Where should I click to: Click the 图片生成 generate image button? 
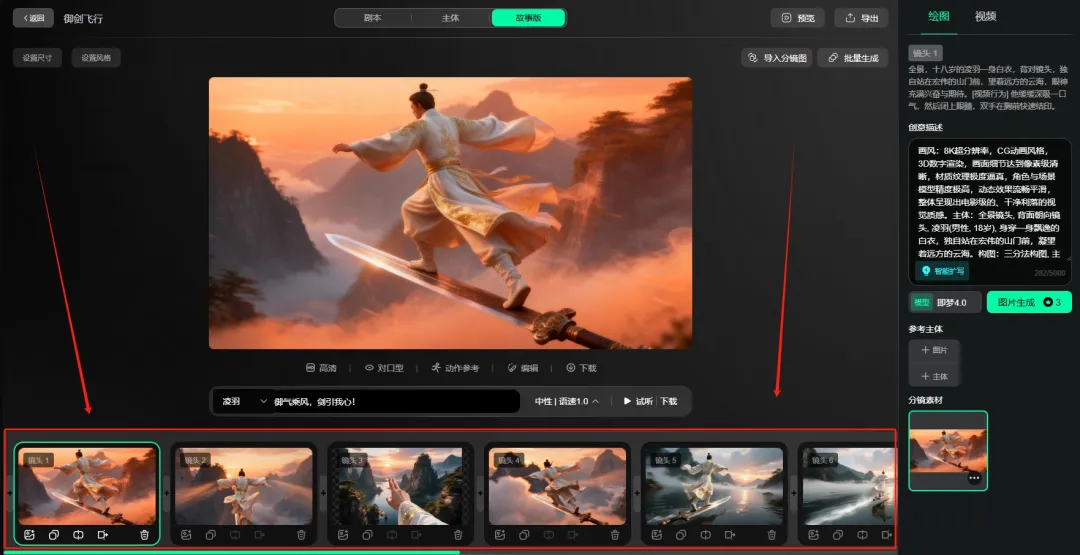(x=1028, y=302)
